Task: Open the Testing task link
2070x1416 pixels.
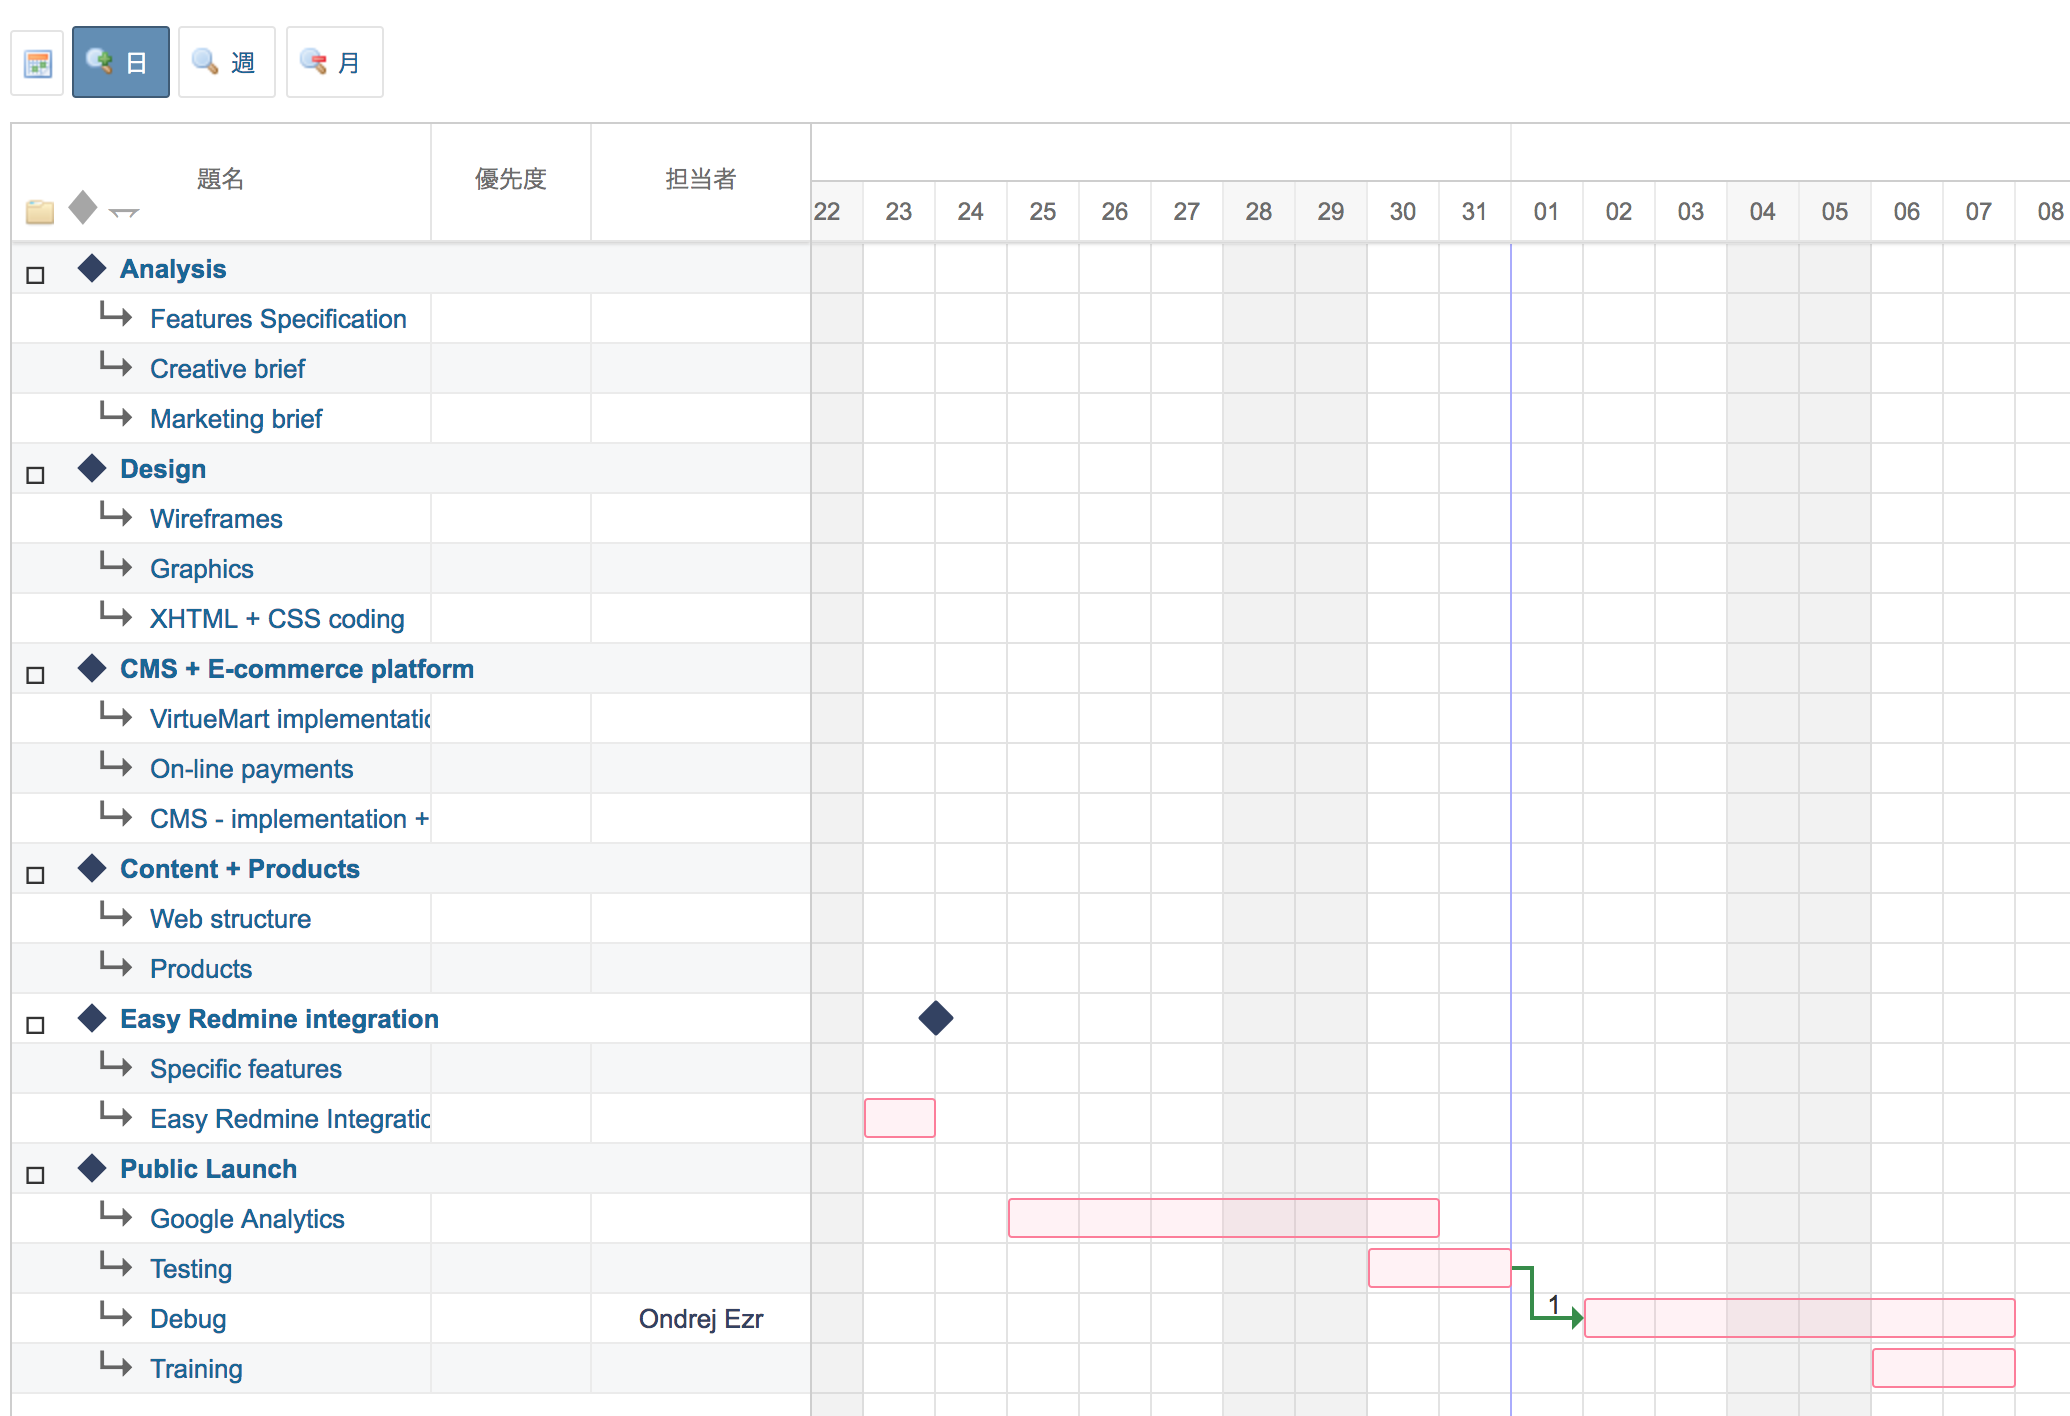Action: click(190, 1268)
